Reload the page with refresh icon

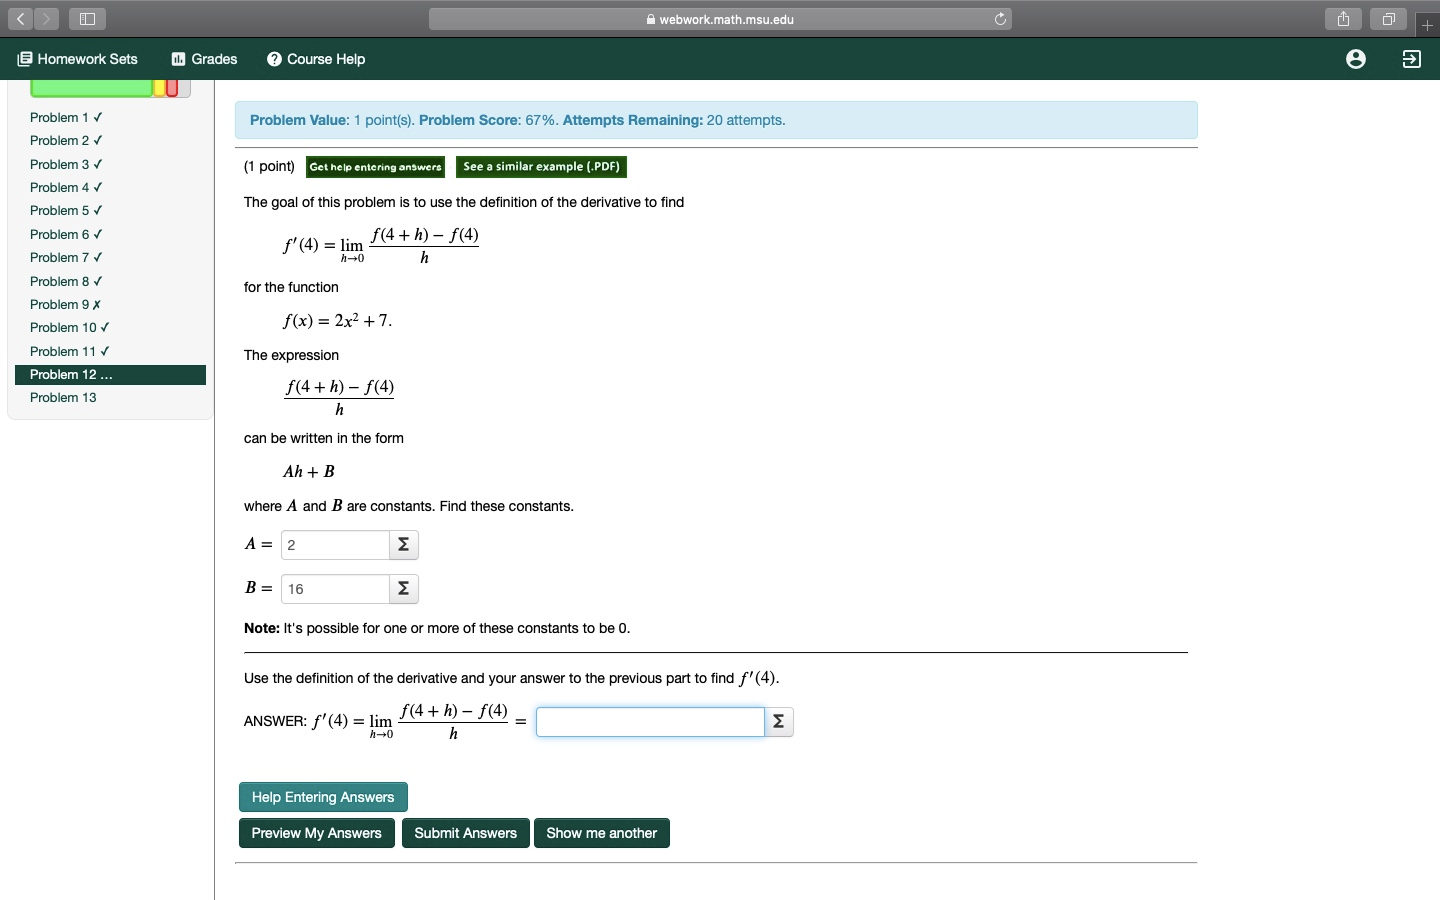[1000, 19]
